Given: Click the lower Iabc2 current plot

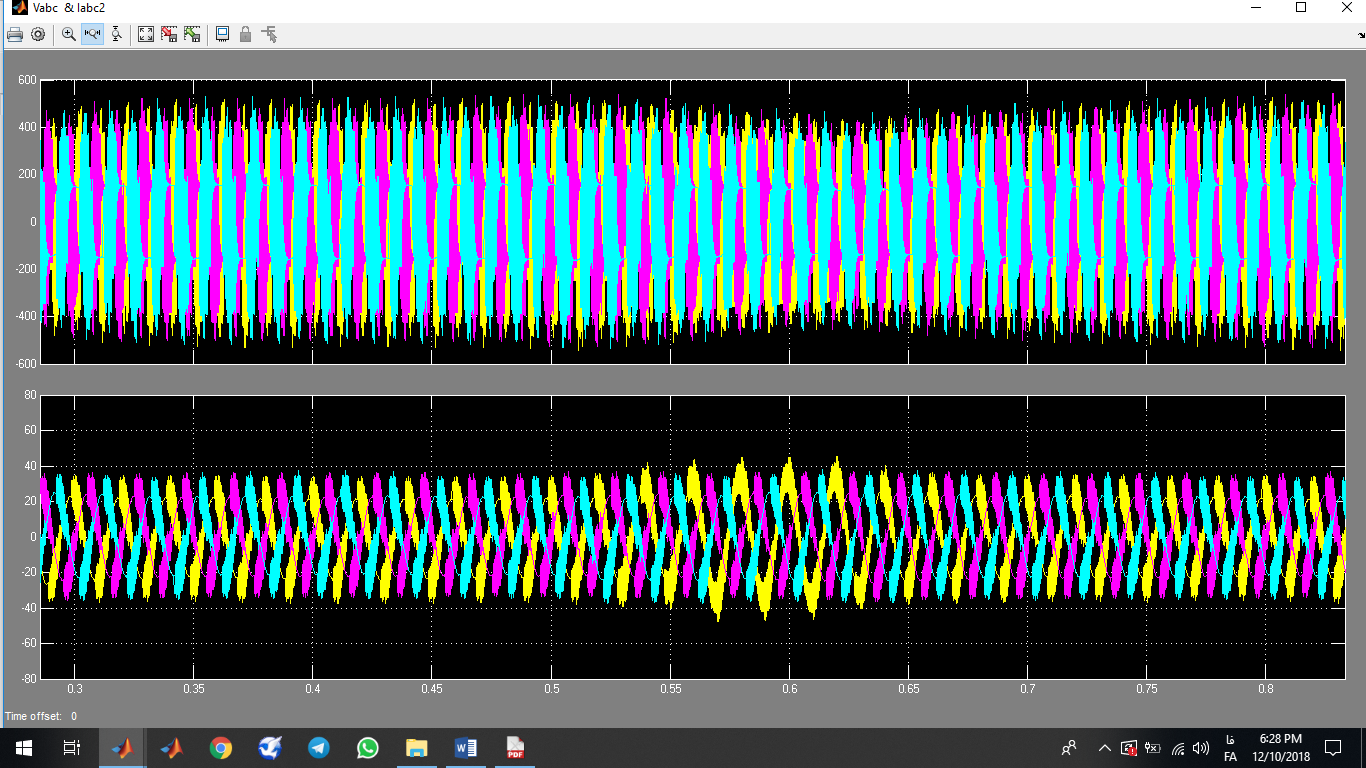Looking at the screenshot, I should point(692,536).
